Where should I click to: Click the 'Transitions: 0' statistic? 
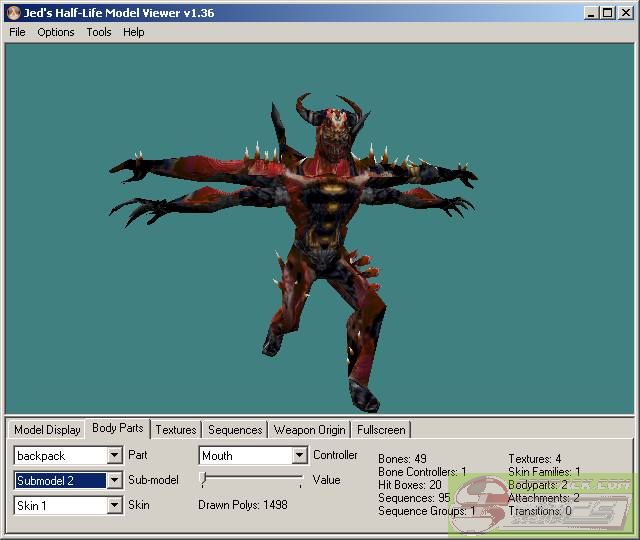pyautogui.click(x=540, y=511)
